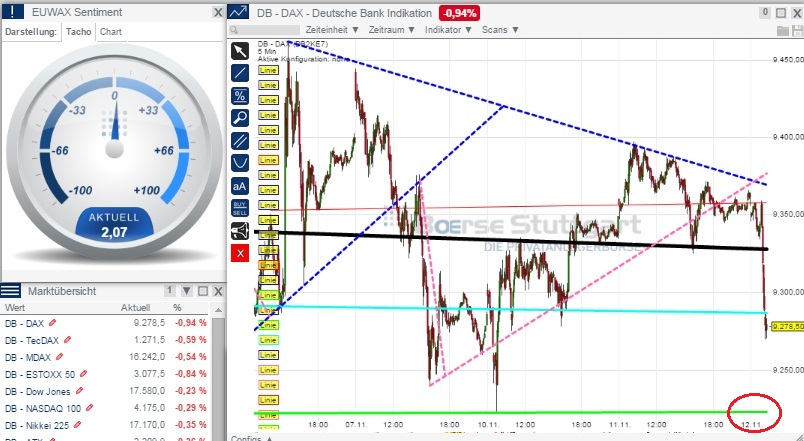Click the red X delete drawings tool
The height and width of the screenshot is (441, 804).
pyautogui.click(x=240, y=253)
